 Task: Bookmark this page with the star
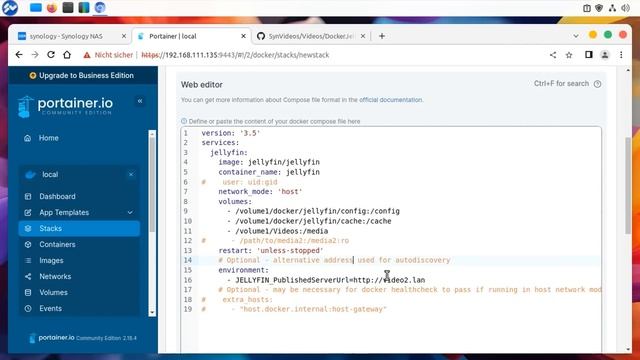(569, 55)
